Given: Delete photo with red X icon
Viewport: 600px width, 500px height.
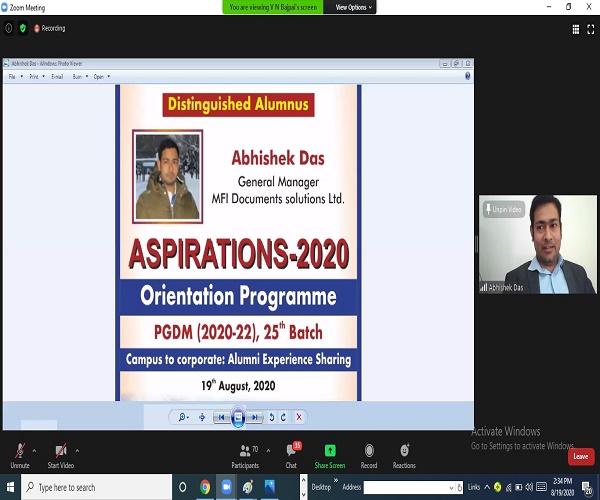Looking at the screenshot, I should tap(299, 417).
